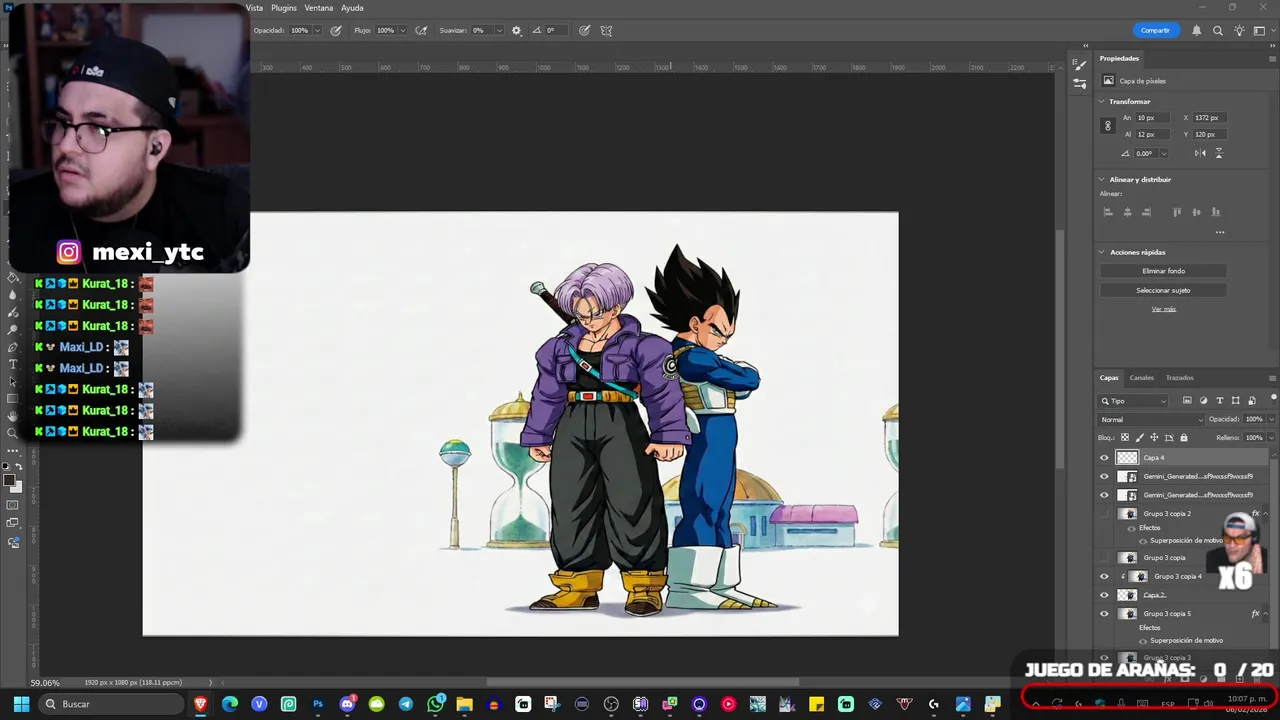Hide the Grupo 3 copia 5 layer
1280x720 pixels.
(1104, 614)
